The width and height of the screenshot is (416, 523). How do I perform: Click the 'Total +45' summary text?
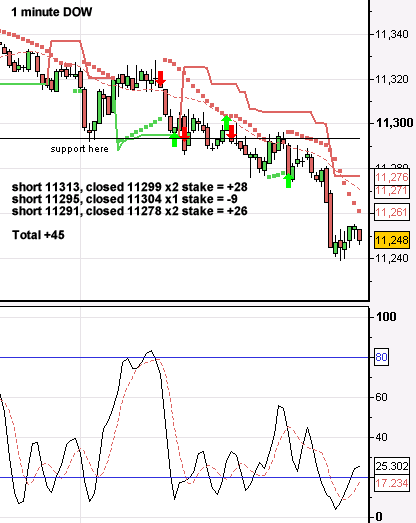38,235
